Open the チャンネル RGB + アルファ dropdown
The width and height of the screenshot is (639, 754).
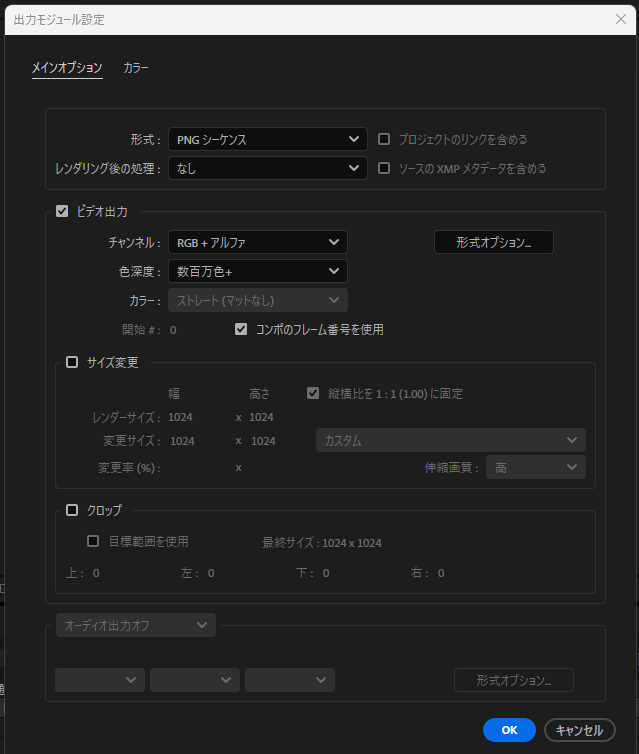[x=257, y=242]
